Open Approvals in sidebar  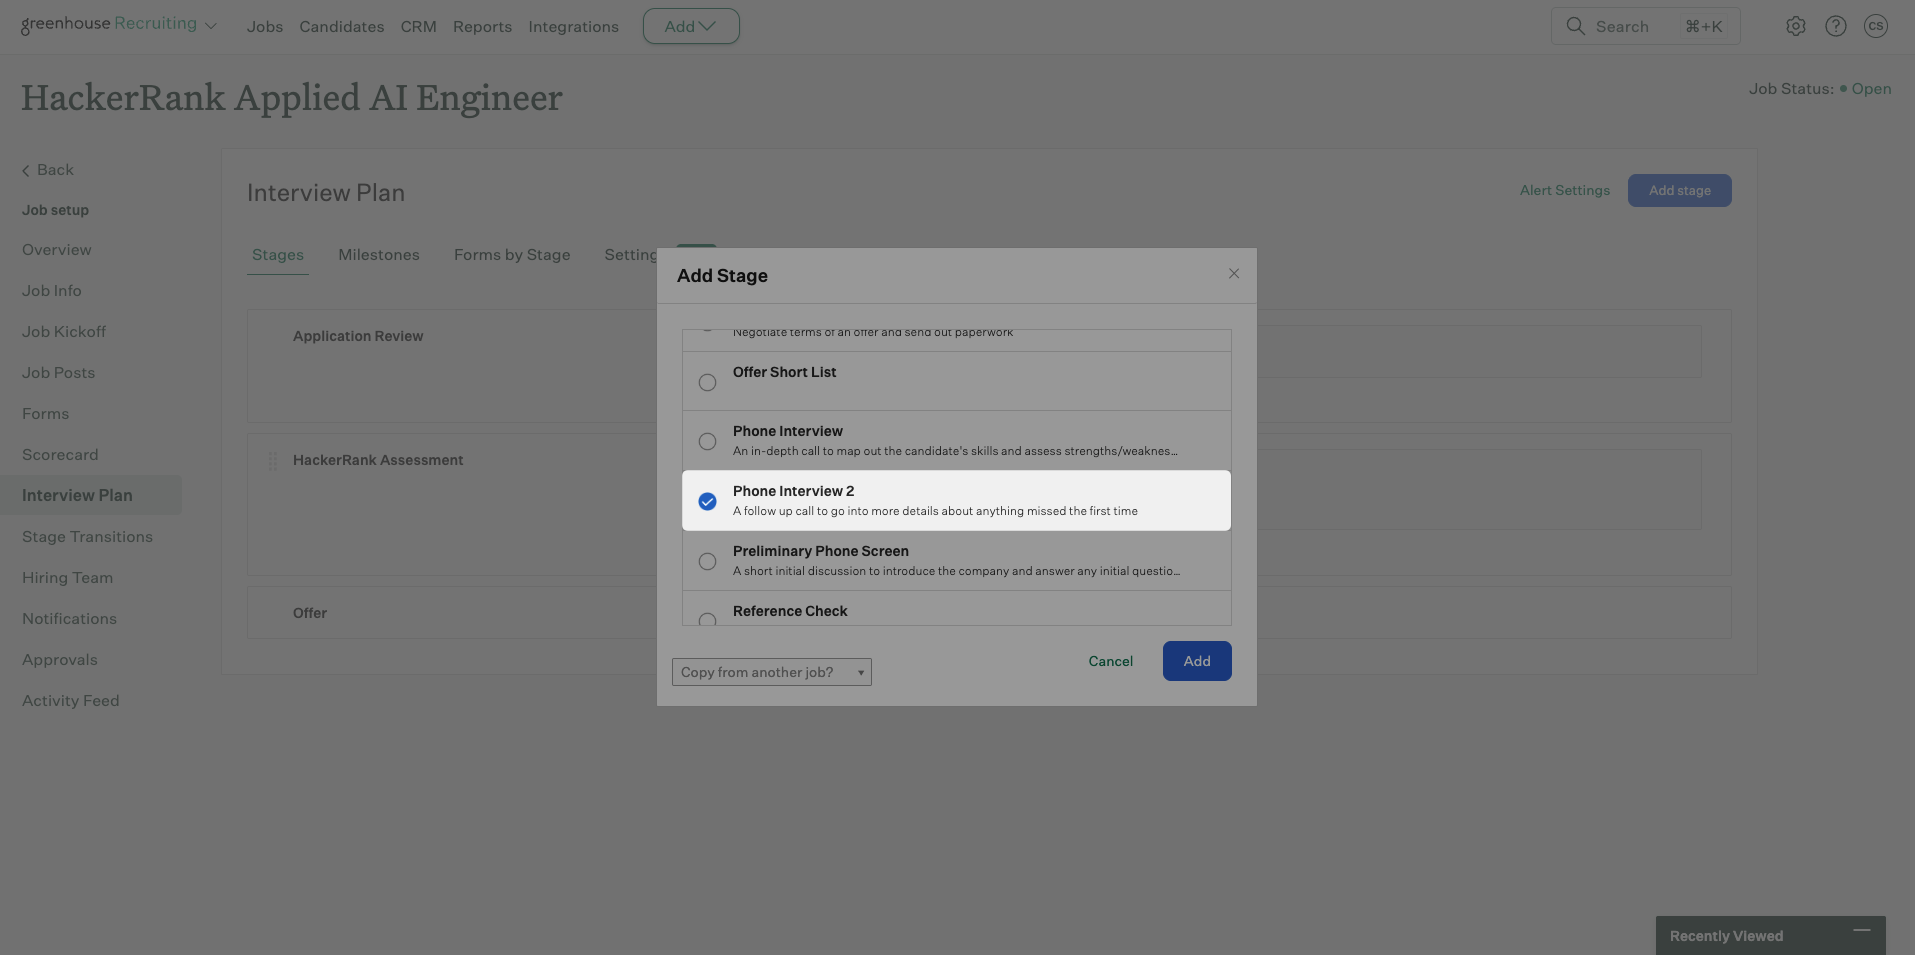point(60,660)
